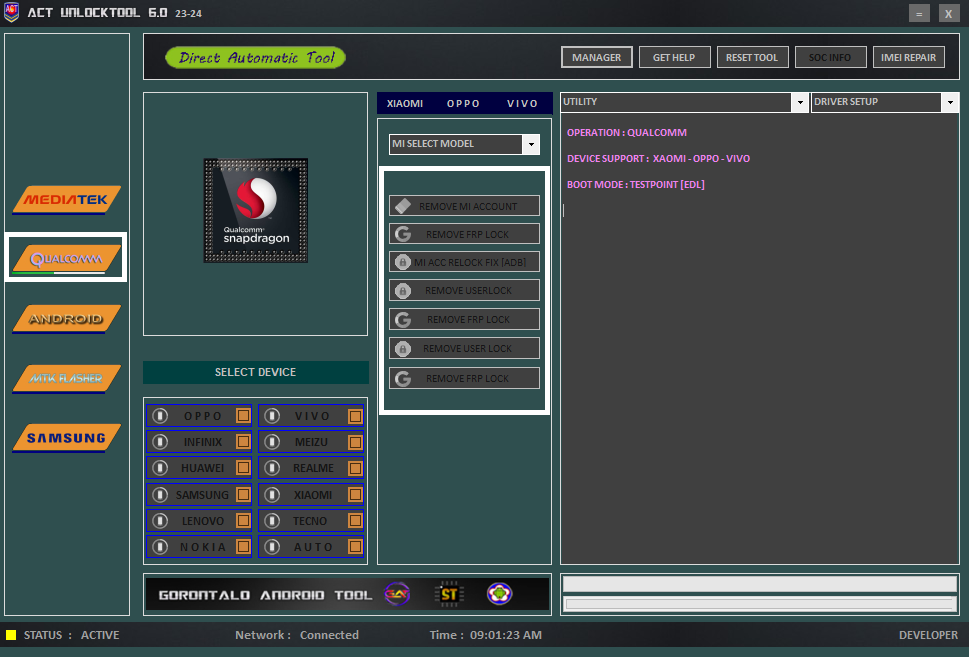
Task: Click the ACT shield logo in title bar
Action: pos(11,12)
